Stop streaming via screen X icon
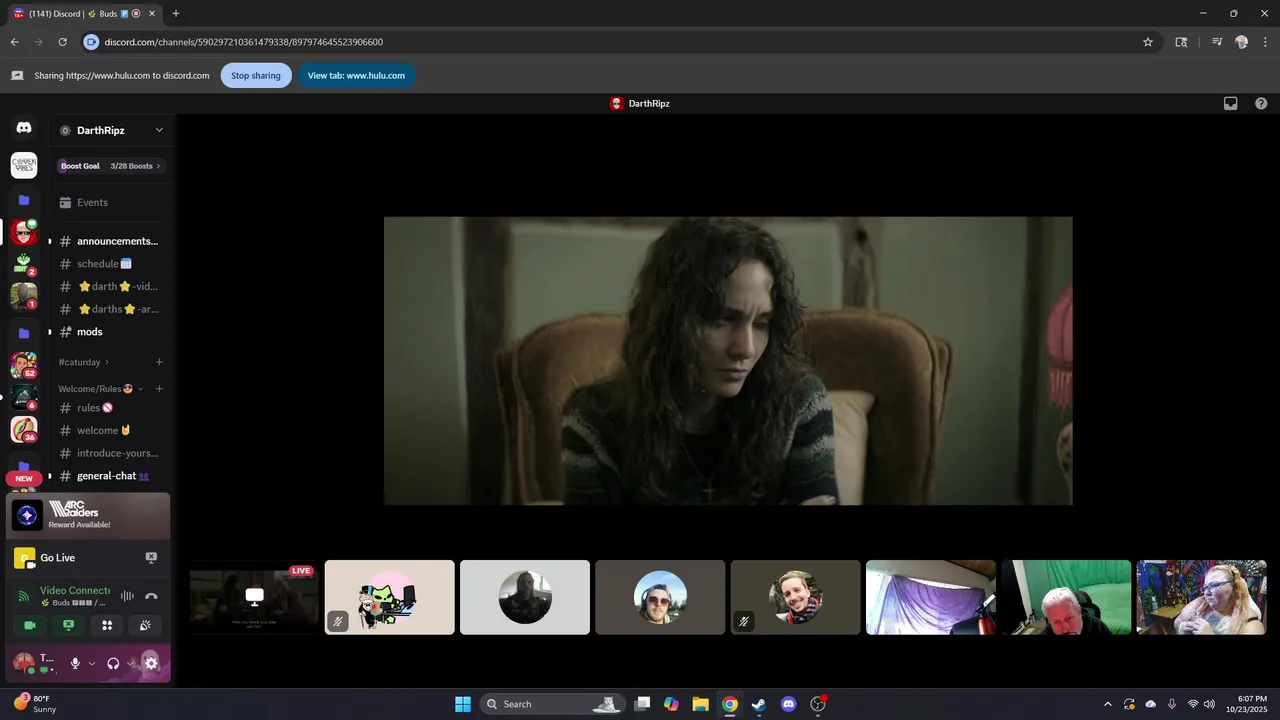Viewport: 1280px width, 720px height. 151,558
